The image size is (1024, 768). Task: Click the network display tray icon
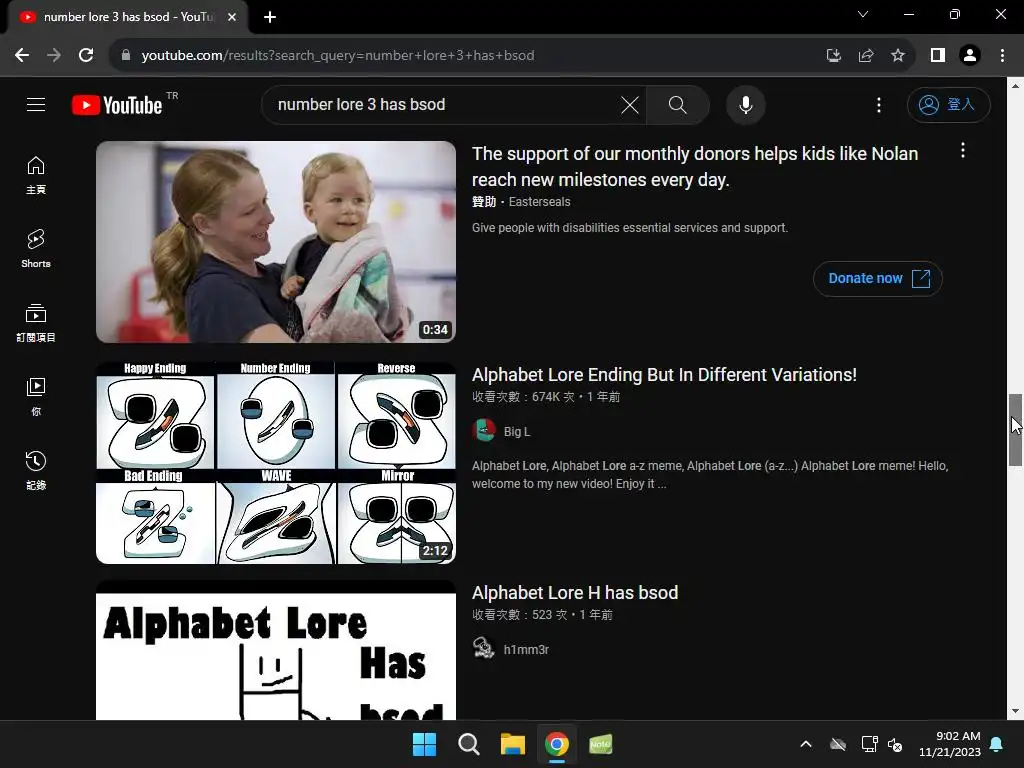coord(869,744)
